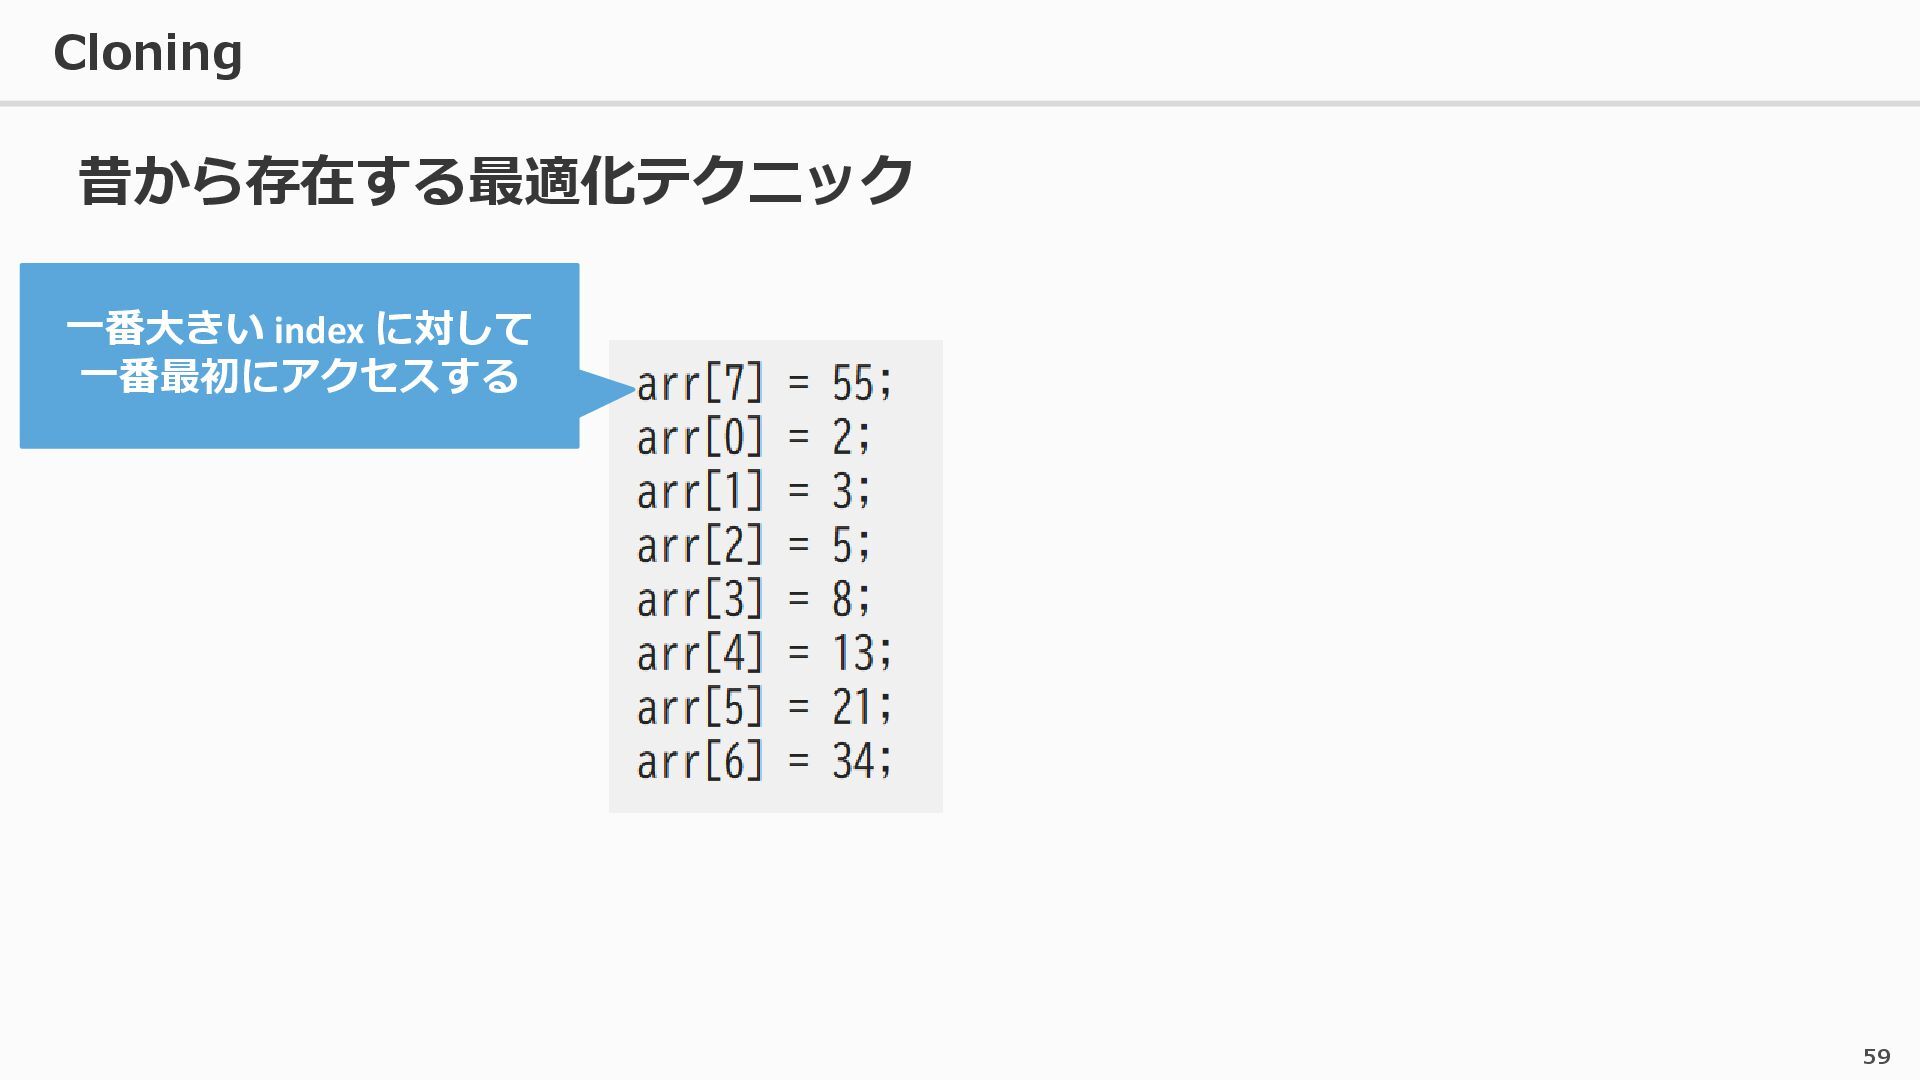
Task: Click the Japanese heading 昔から存在する最適化テクニック
Action: coord(495,181)
